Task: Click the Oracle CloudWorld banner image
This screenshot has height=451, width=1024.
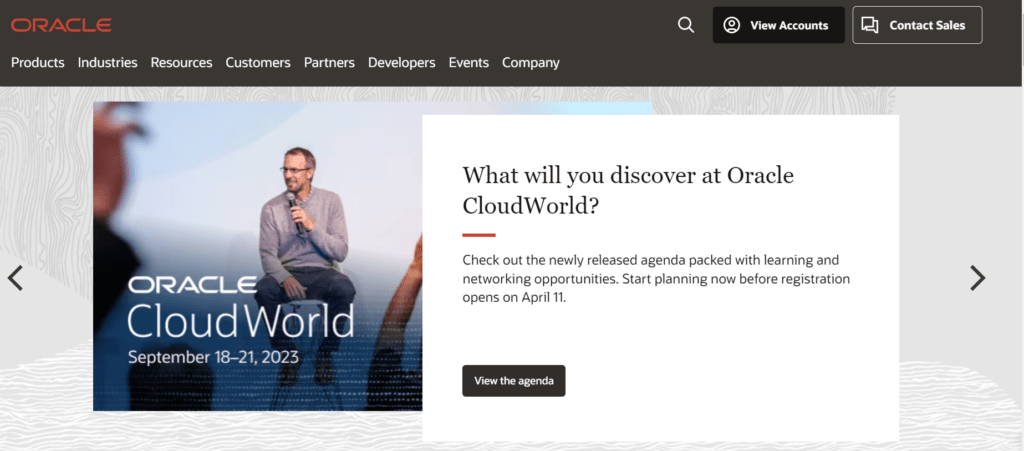Action: (257, 256)
